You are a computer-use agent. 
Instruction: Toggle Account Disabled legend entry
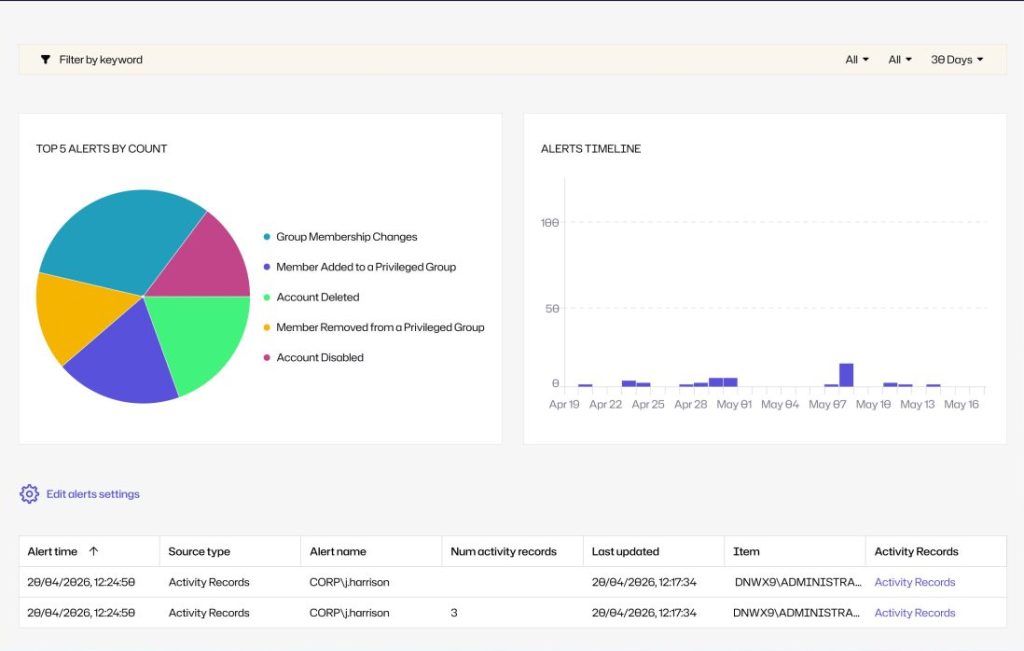(313, 357)
